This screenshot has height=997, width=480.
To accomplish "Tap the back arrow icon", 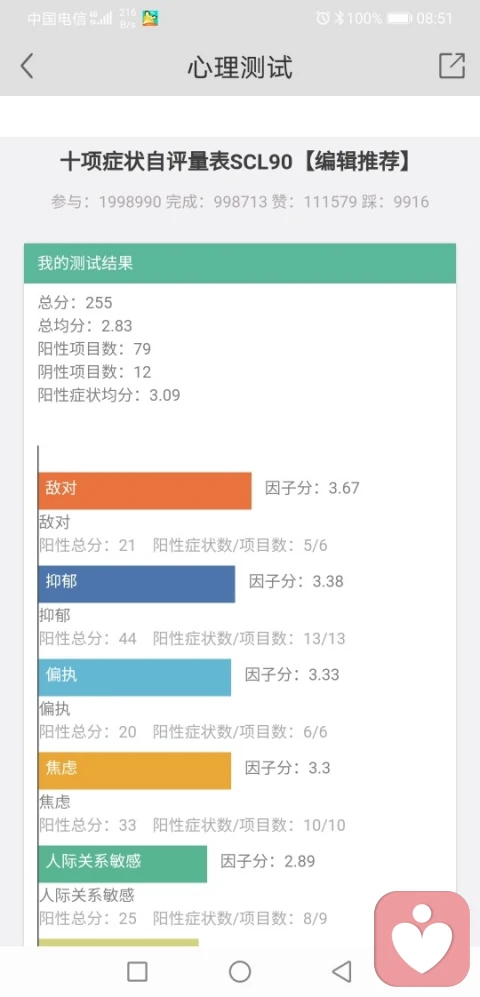I will 27,66.
